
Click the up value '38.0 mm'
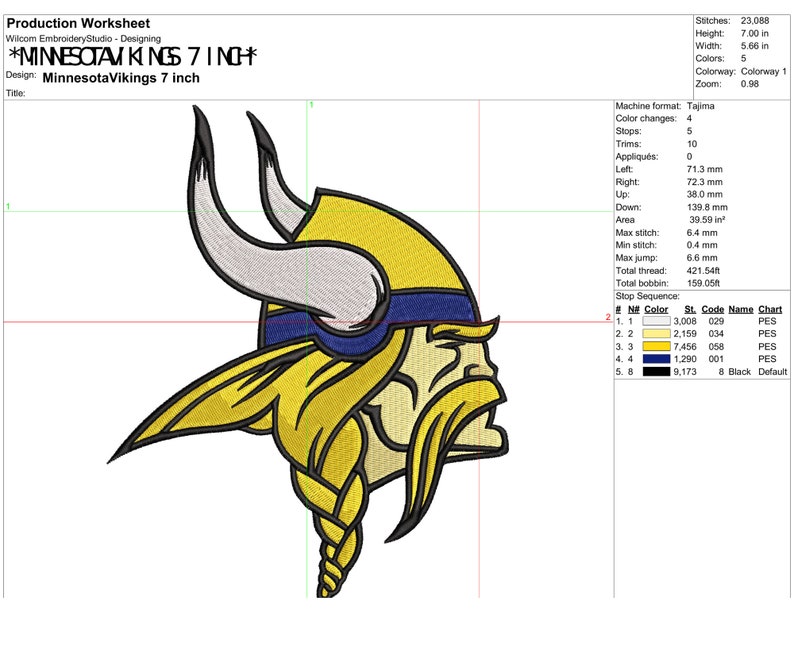click(704, 194)
